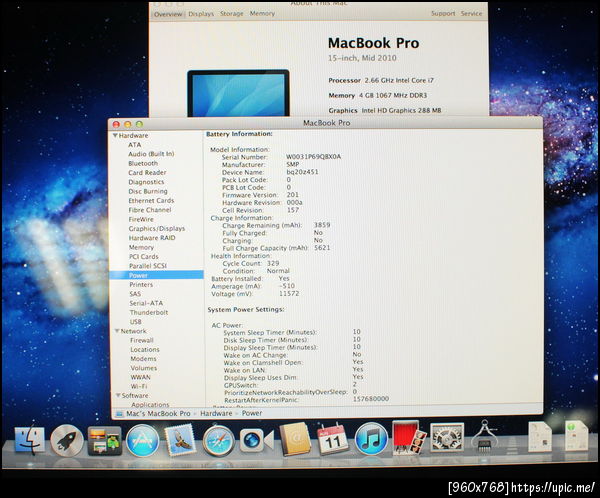Launch Launchpad rocket icon in Dock
This screenshot has width=600, height=498.
point(67,441)
